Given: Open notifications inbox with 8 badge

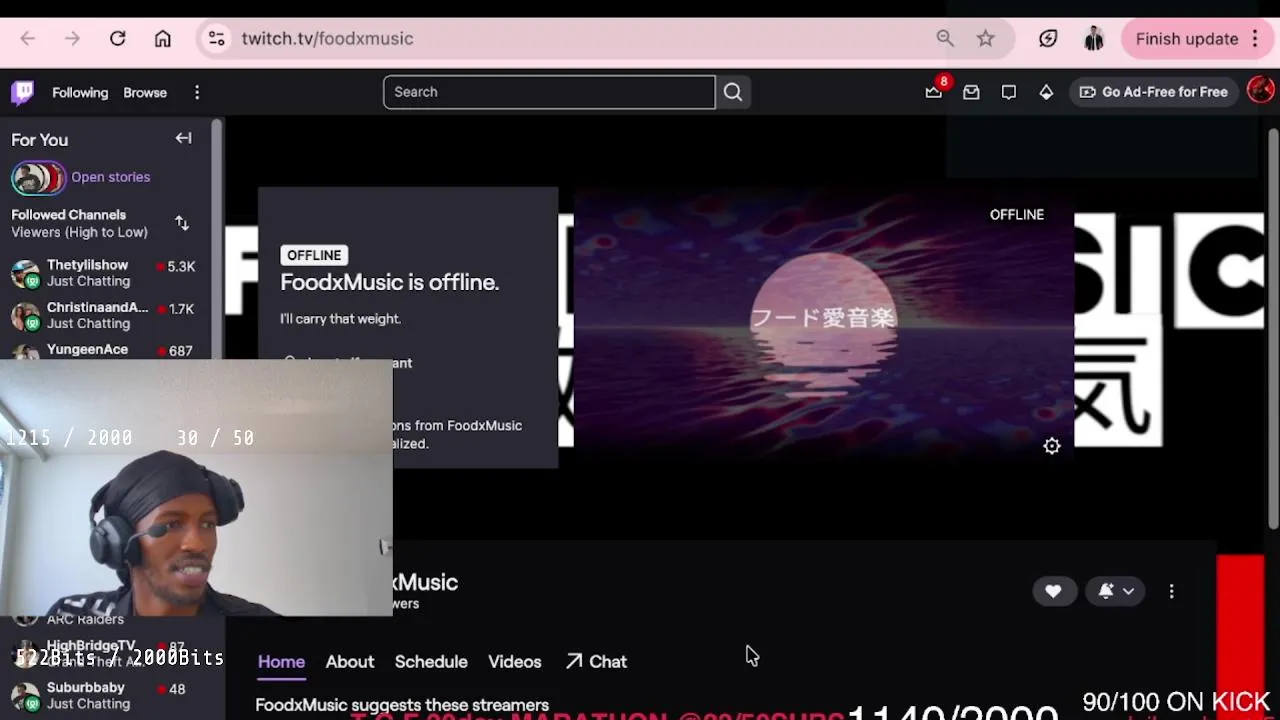Looking at the screenshot, I should pos(934,92).
